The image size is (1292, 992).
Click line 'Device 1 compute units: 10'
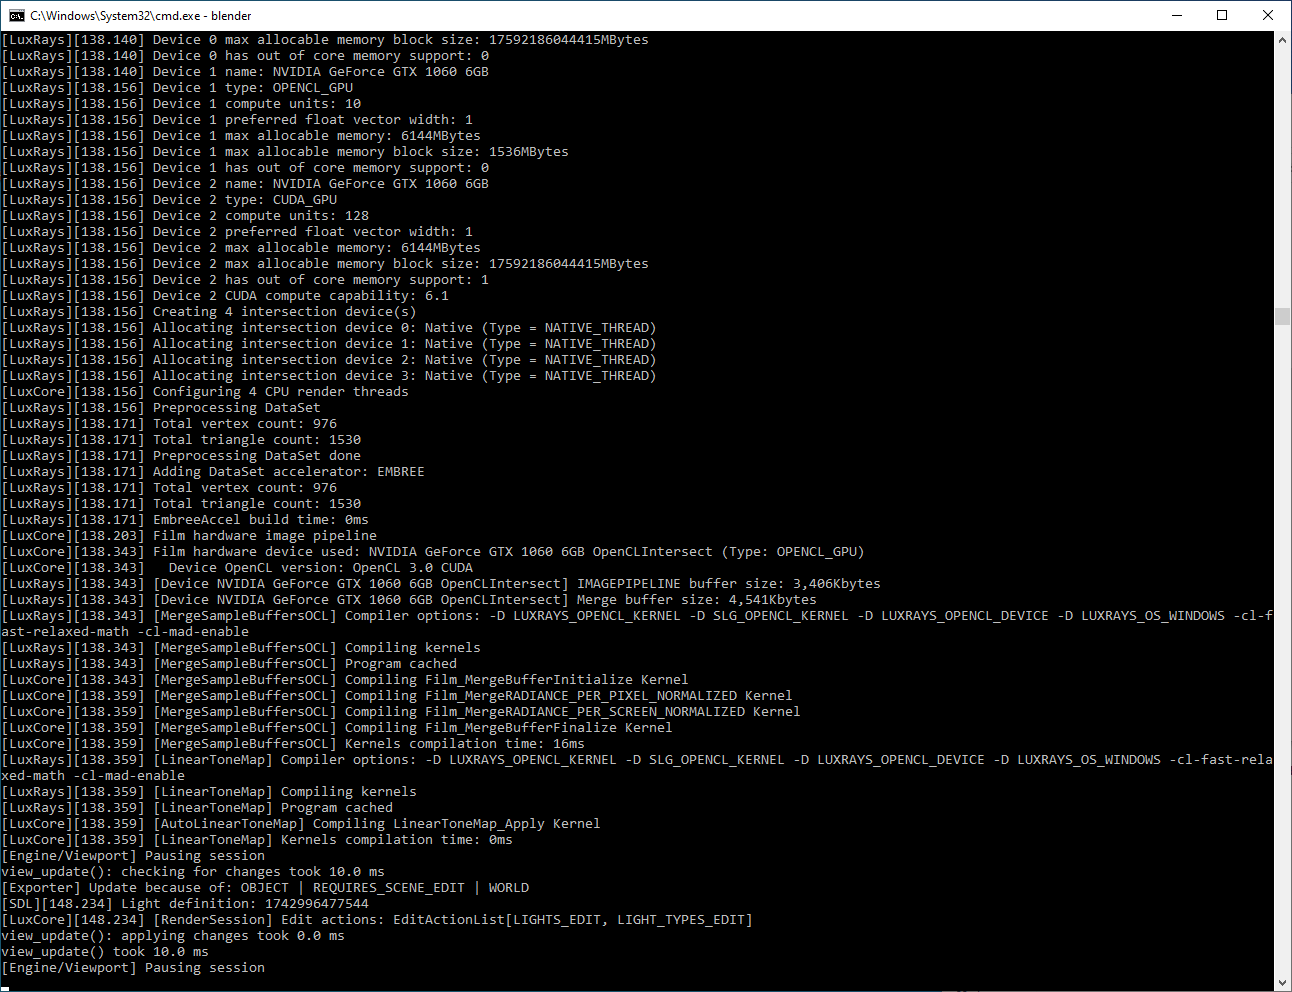point(181,104)
